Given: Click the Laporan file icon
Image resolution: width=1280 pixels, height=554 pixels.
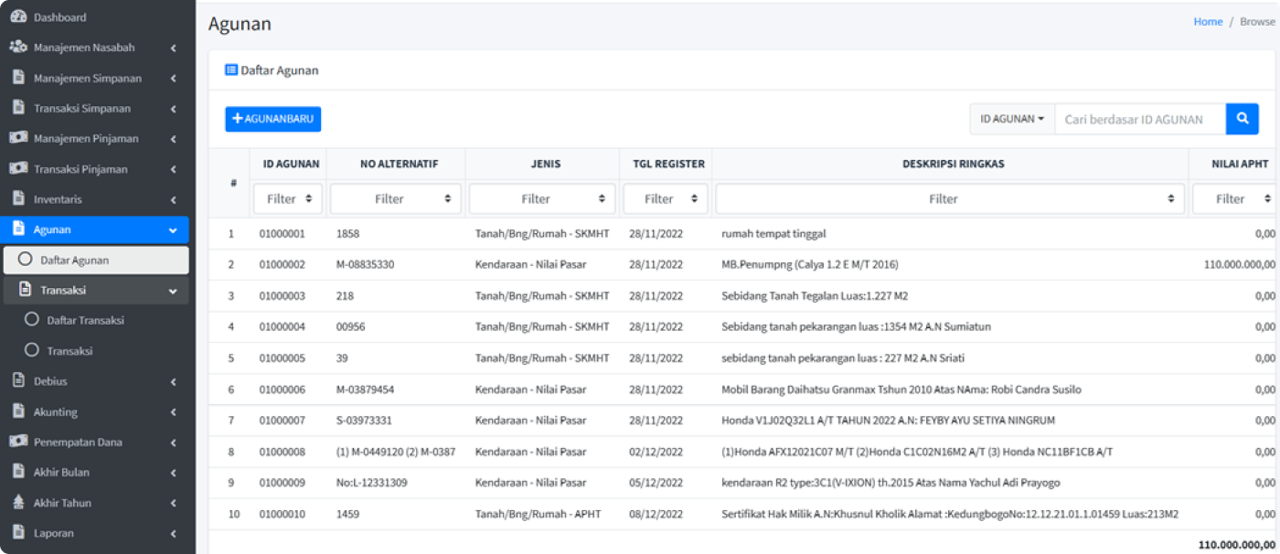Looking at the screenshot, I should pos(18,533).
